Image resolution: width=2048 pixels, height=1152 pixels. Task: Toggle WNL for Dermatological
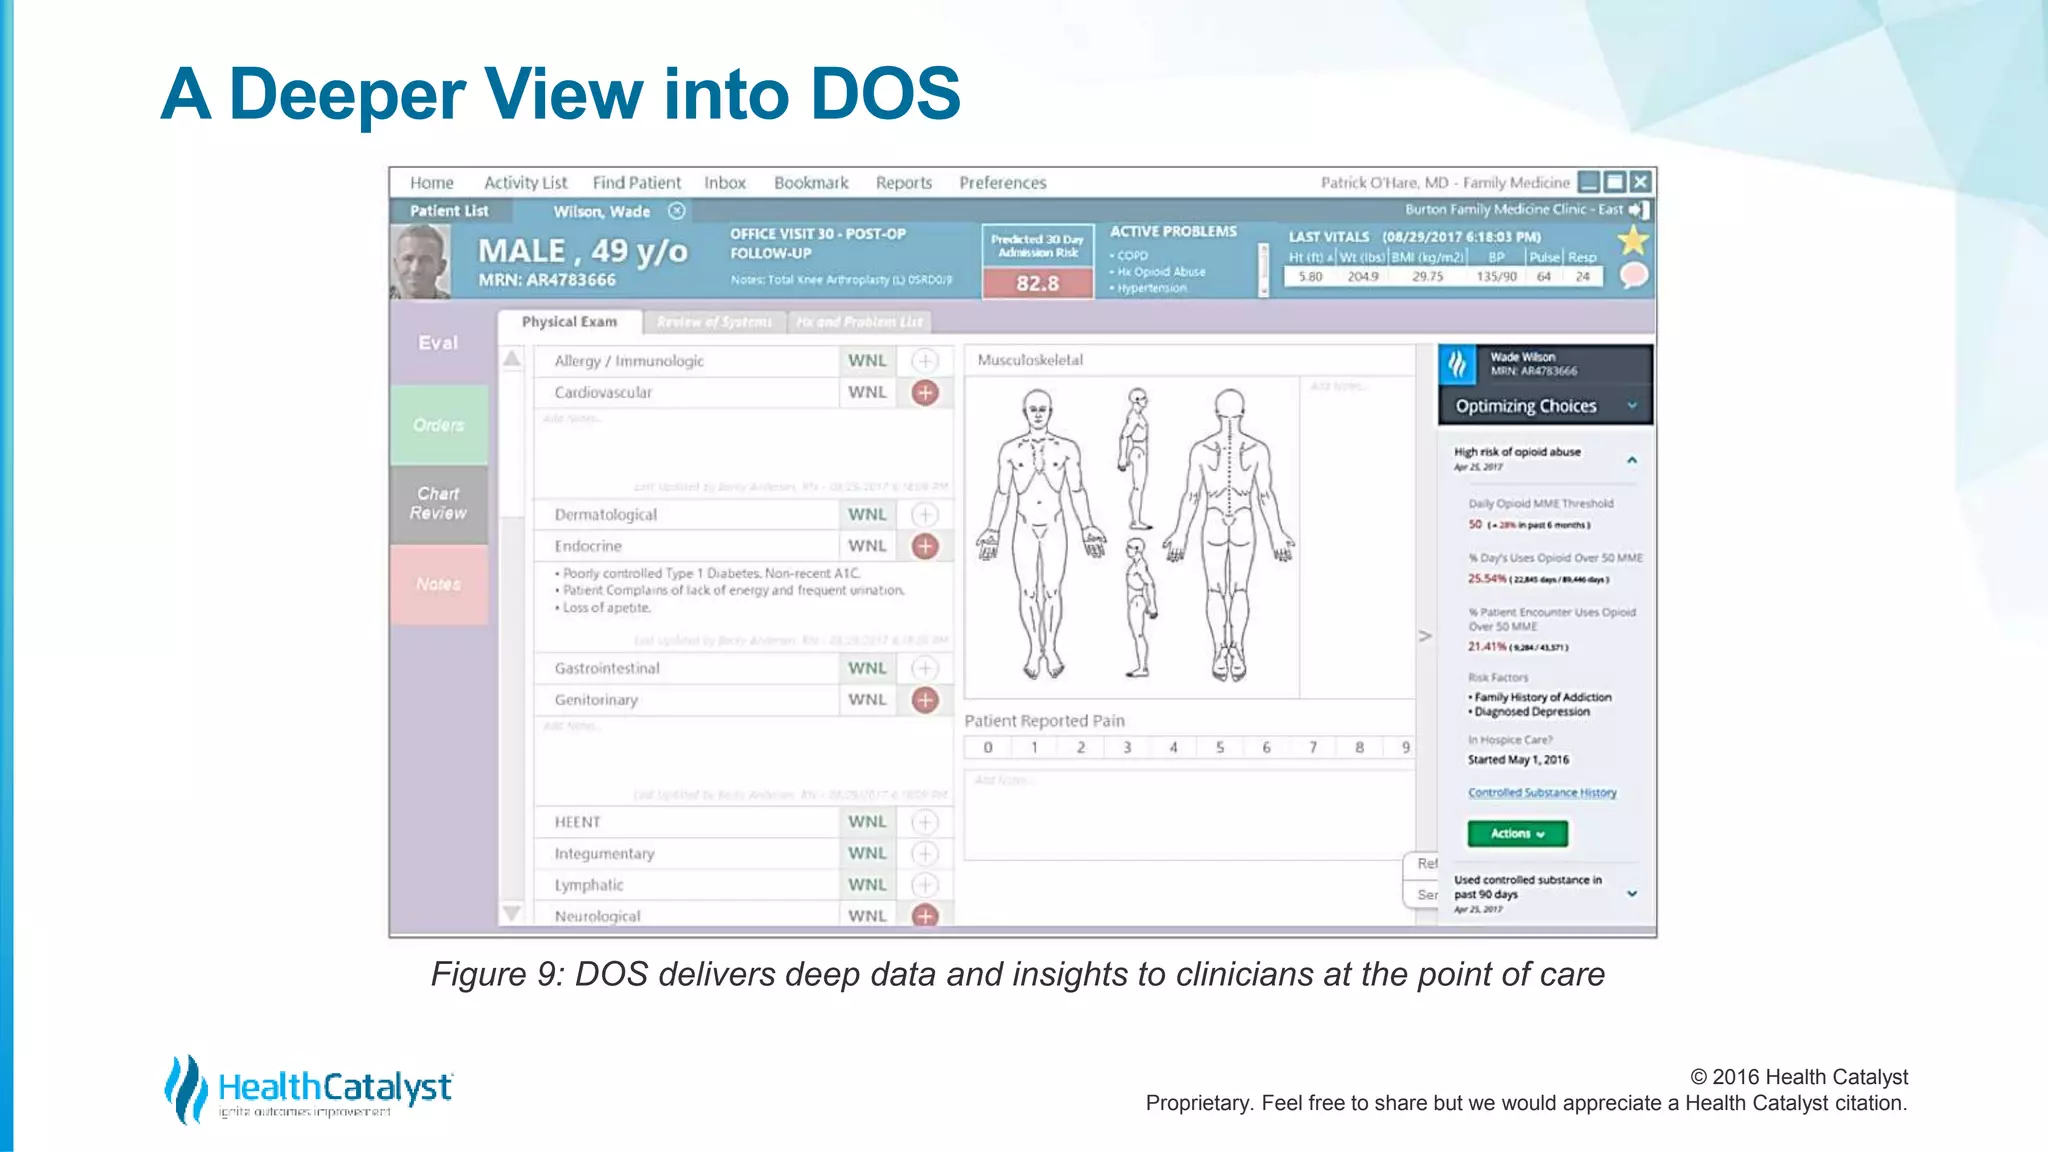pos(867,515)
